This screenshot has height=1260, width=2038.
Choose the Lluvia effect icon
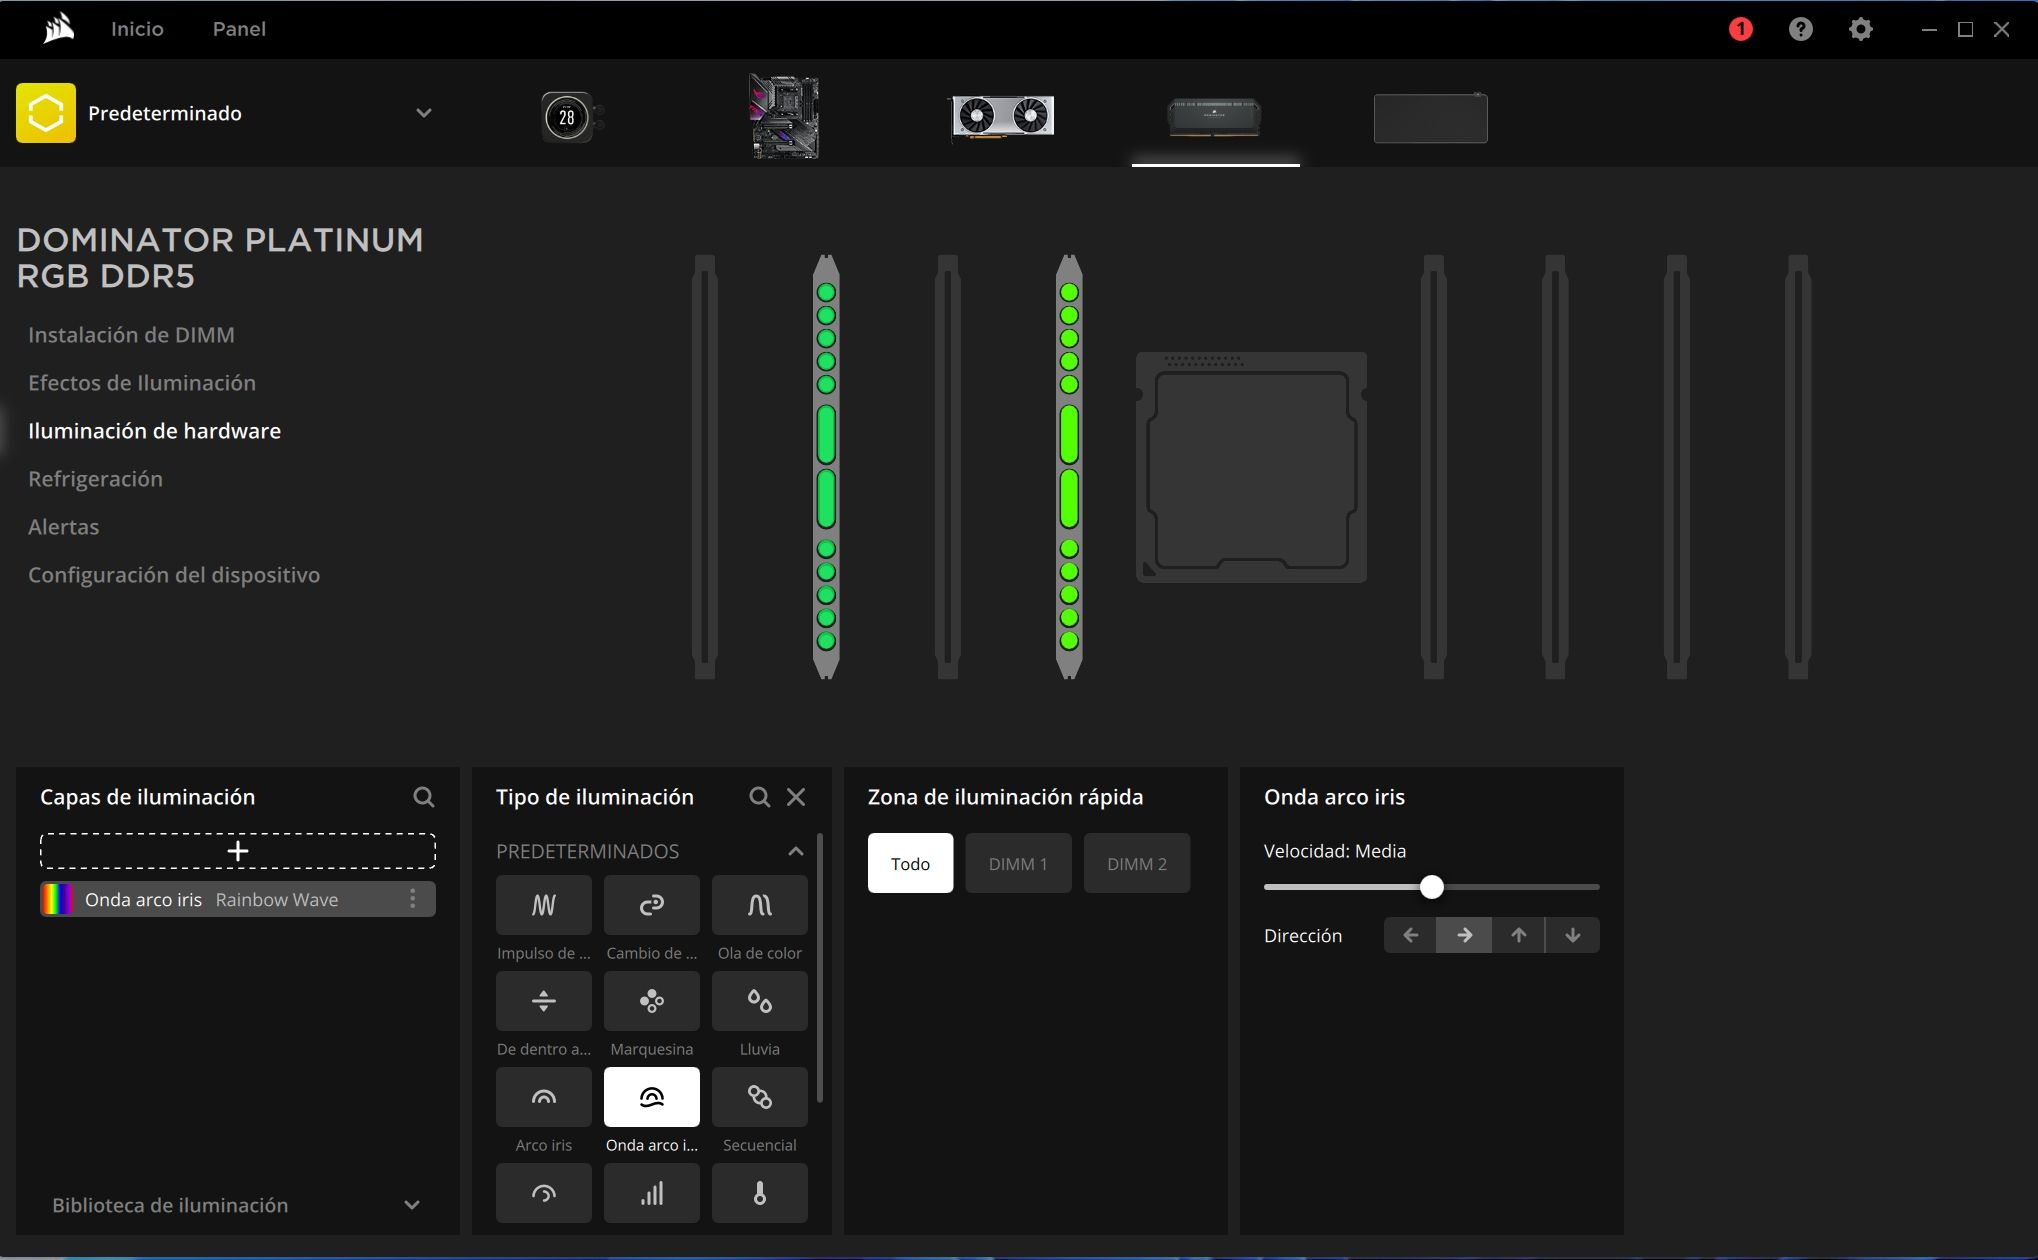point(760,1001)
